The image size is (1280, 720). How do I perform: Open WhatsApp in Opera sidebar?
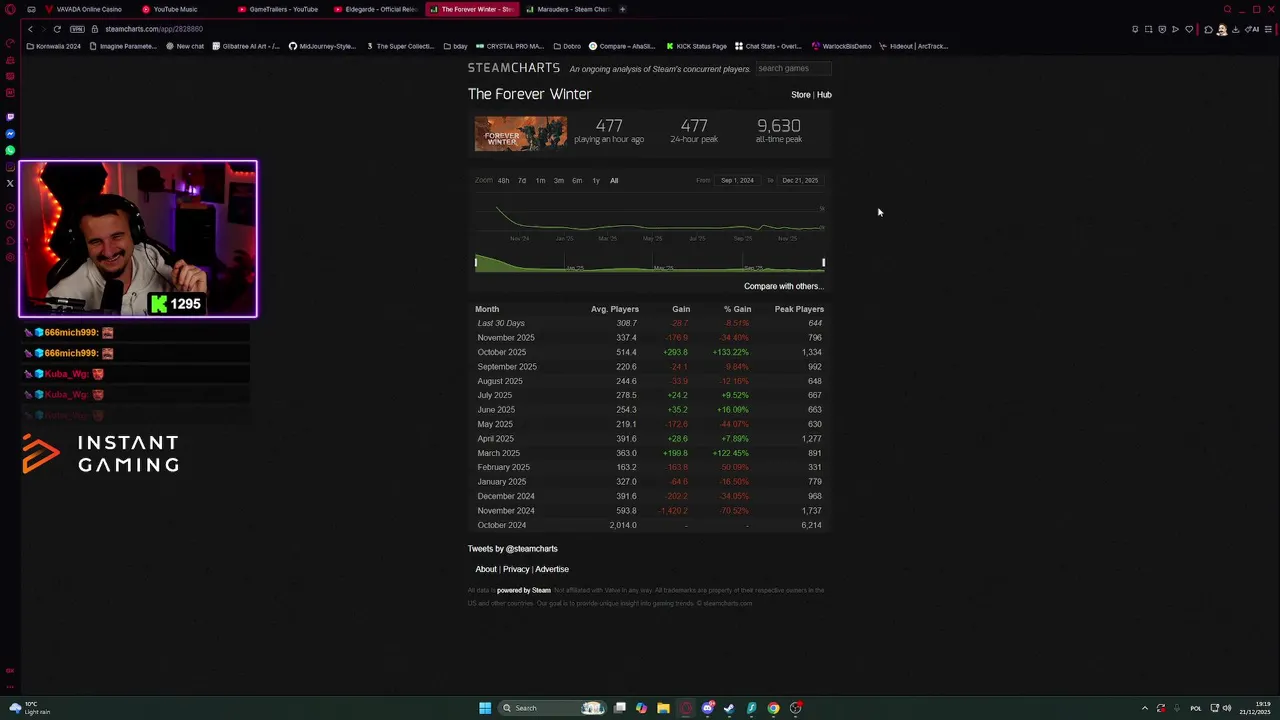[x=10, y=150]
